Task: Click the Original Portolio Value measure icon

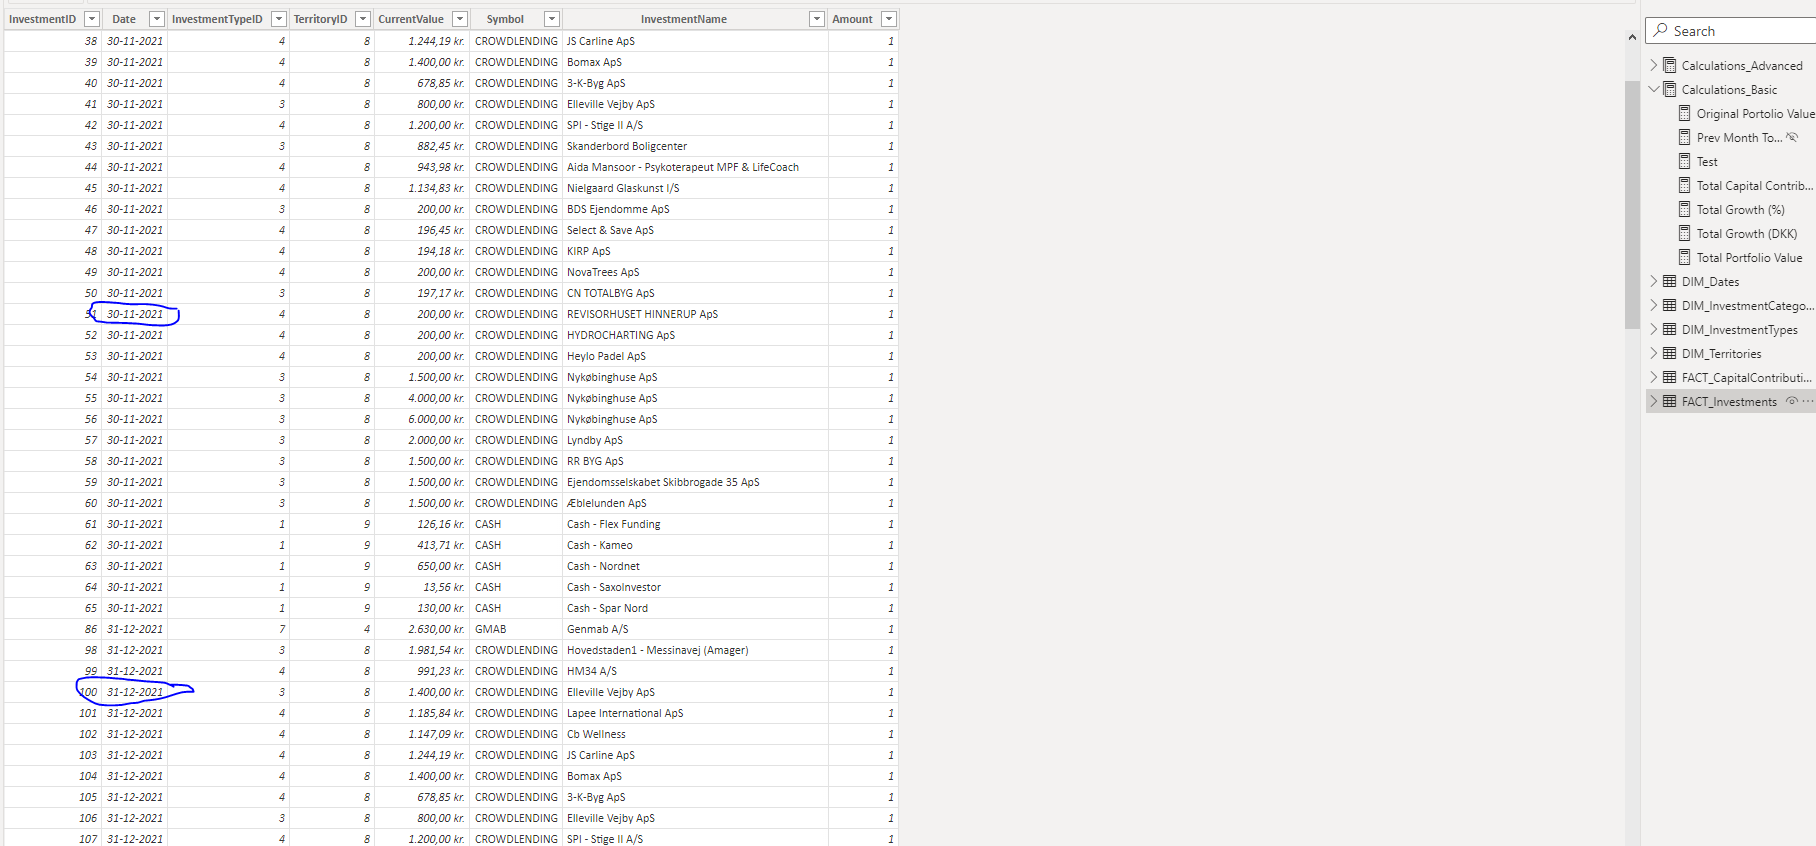Action: point(1685,113)
